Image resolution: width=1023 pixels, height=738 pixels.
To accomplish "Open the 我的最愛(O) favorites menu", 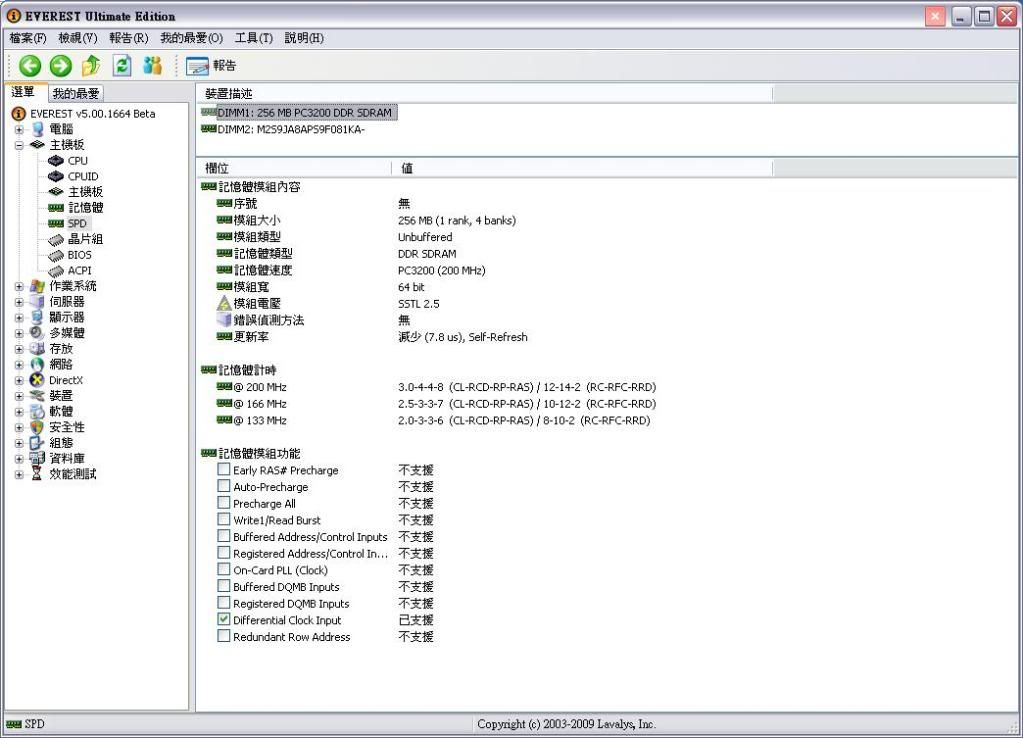I will (x=191, y=38).
